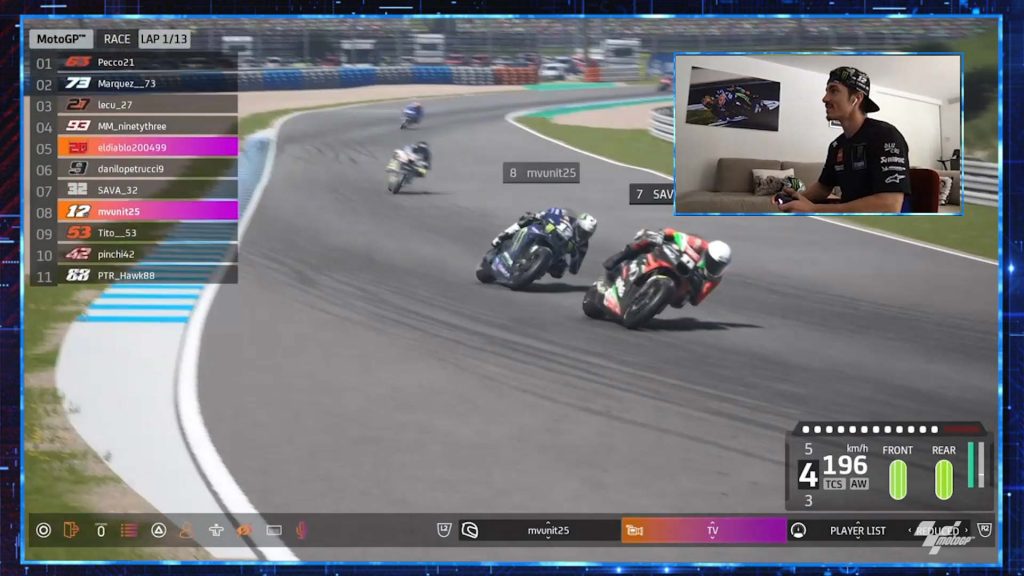This screenshot has height=576, width=1024.
Task: Select highlighted row eldiablo200499
Action: (148, 148)
